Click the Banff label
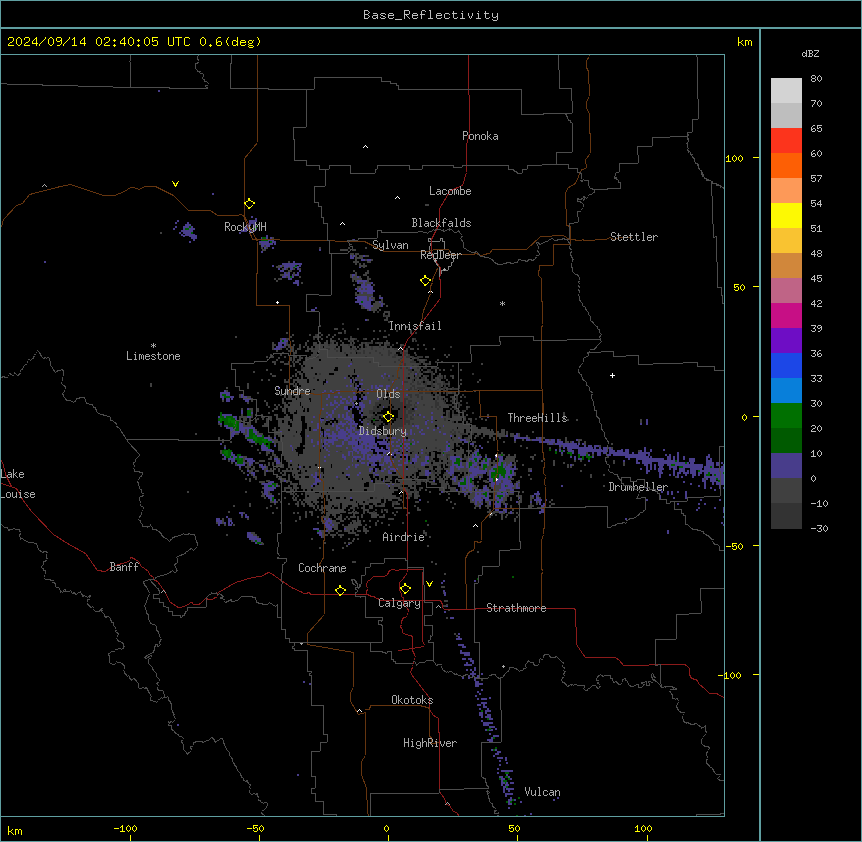 tap(124, 567)
